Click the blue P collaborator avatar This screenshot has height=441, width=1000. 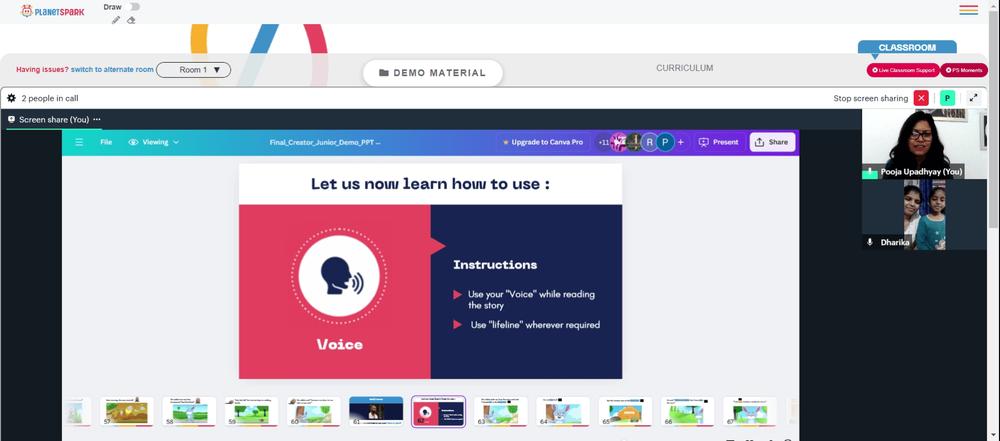point(665,142)
